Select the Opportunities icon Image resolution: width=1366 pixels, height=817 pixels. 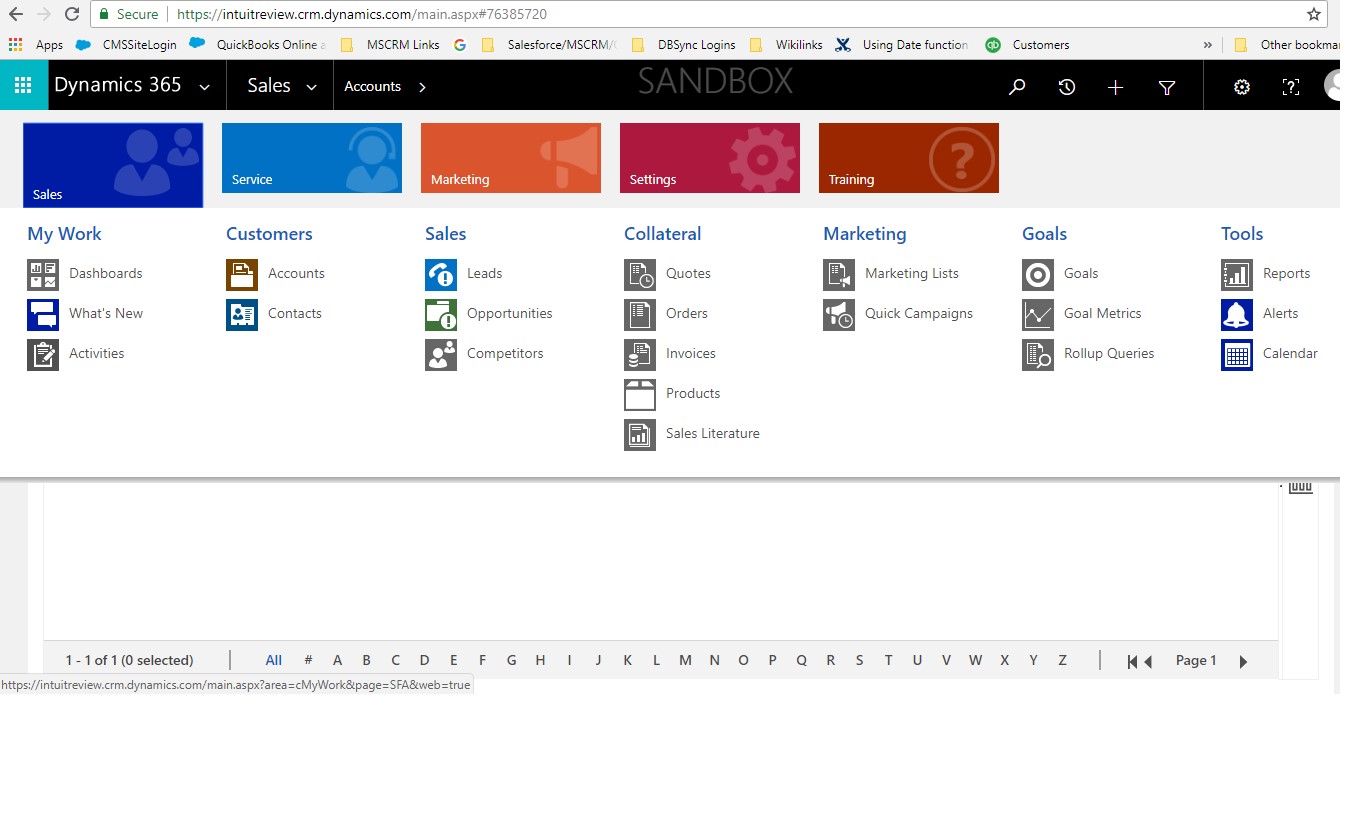tap(441, 314)
